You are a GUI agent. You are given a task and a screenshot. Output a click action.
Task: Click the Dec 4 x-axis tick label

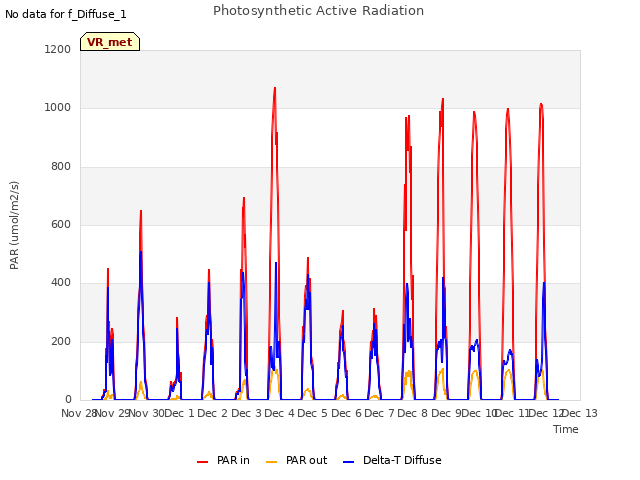pos(280,413)
